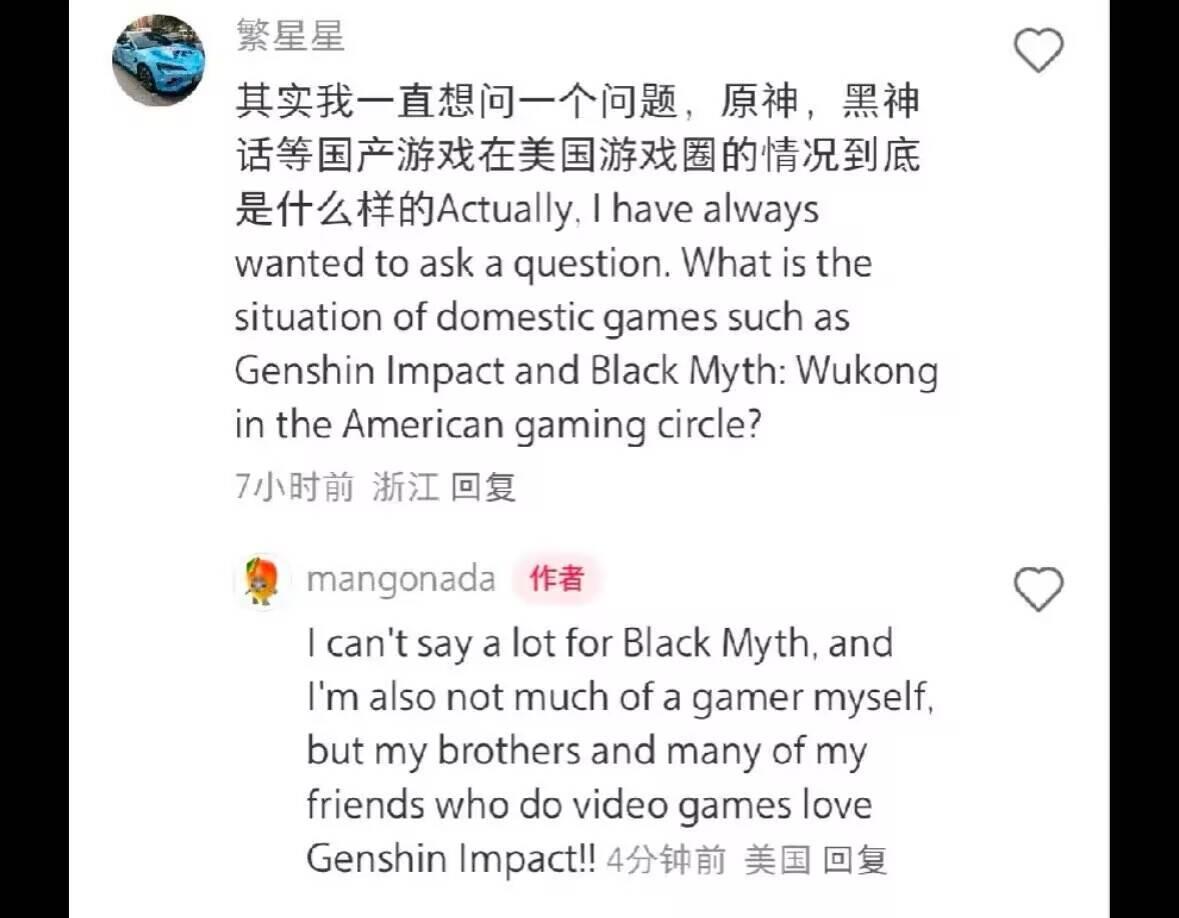Tap 'Black Myth: Wukong' in first comment
The image size is (1179, 918).
tap(764, 371)
